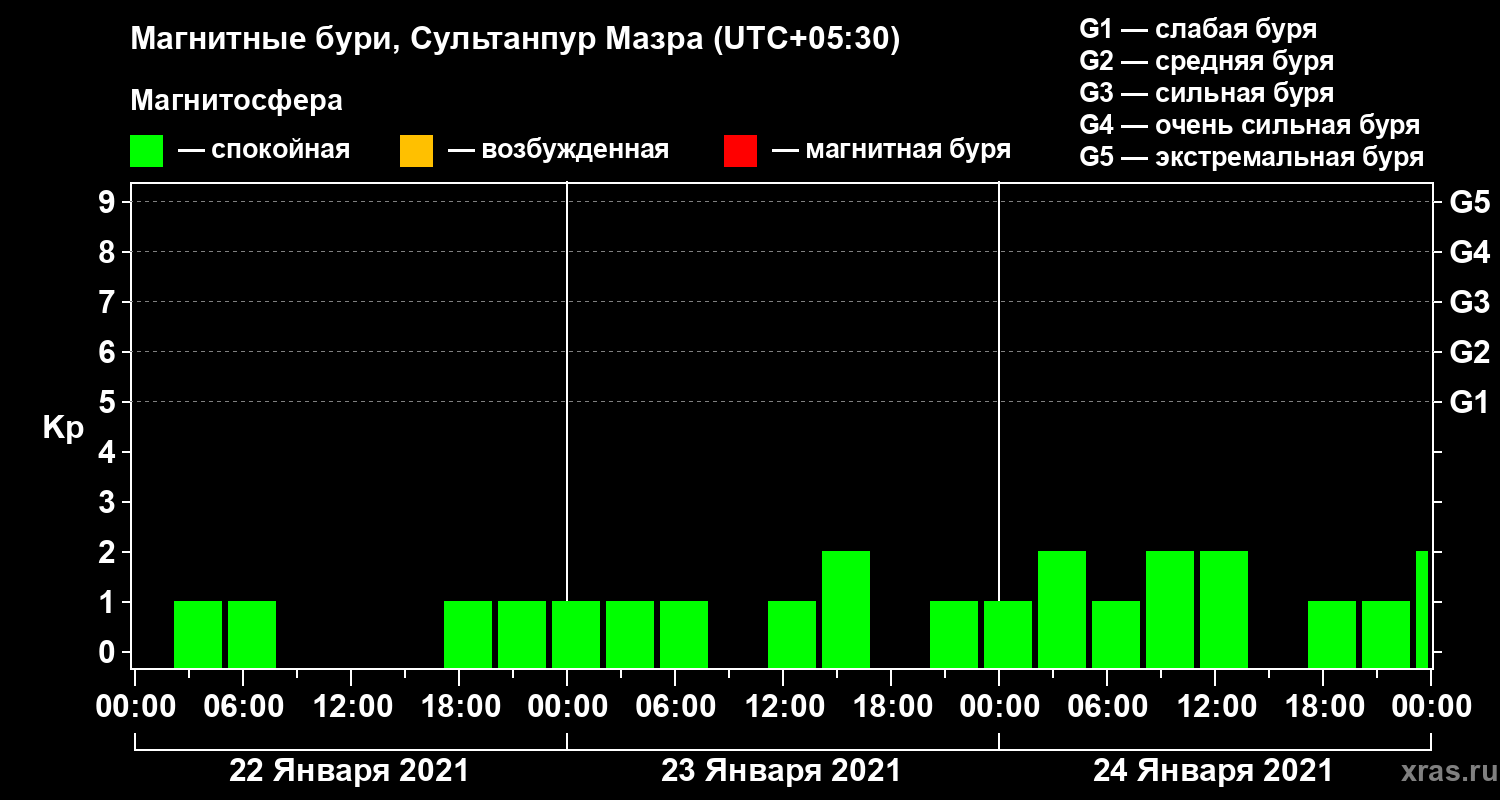The width and height of the screenshot is (1500, 800).
Task: Click the orange excited magnetosphere legend swatch
Action: 416,151
